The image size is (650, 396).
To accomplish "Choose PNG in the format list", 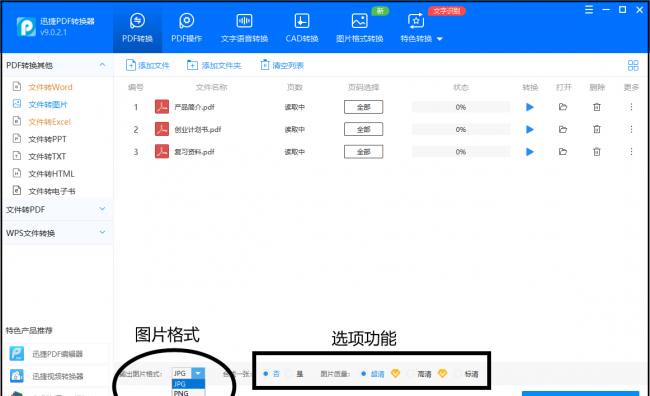I will point(188,393).
